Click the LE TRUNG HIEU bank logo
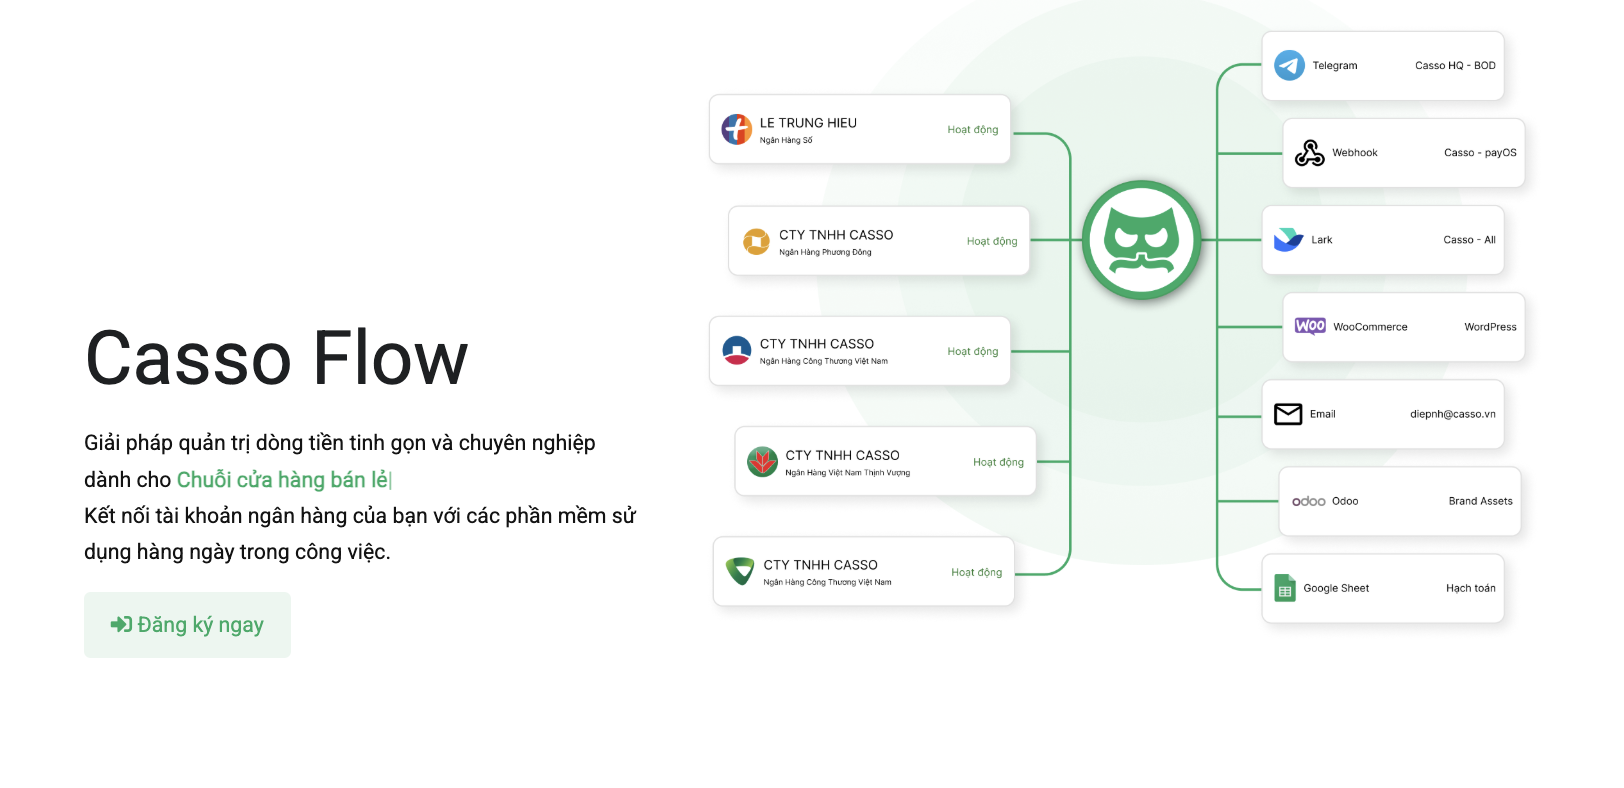The image size is (1624, 788). tap(737, 129)
